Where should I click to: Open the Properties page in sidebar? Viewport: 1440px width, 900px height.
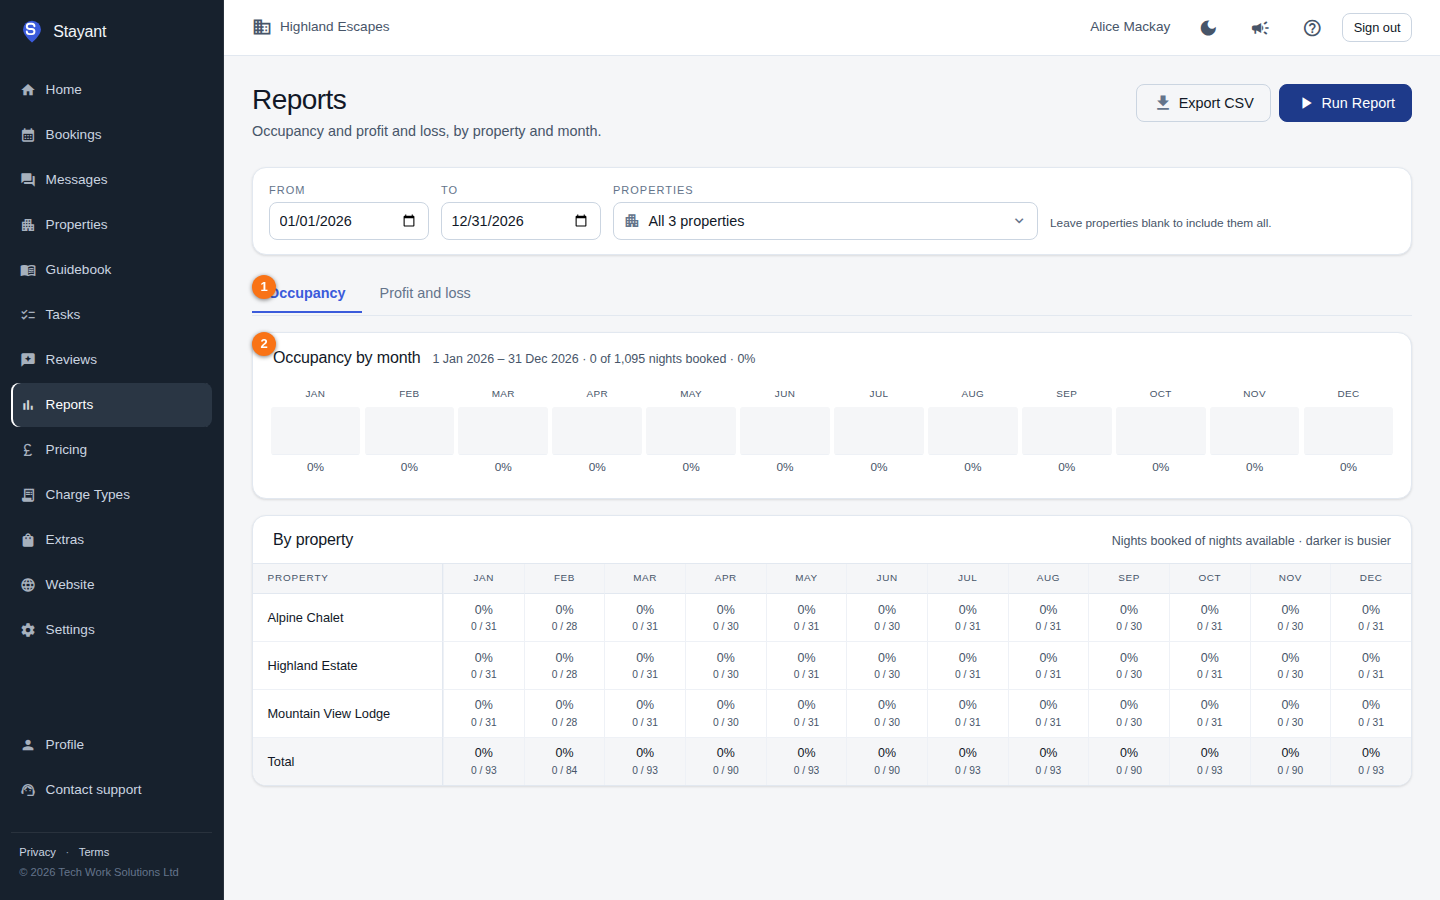pyautogui.click(x=111, y=225)
